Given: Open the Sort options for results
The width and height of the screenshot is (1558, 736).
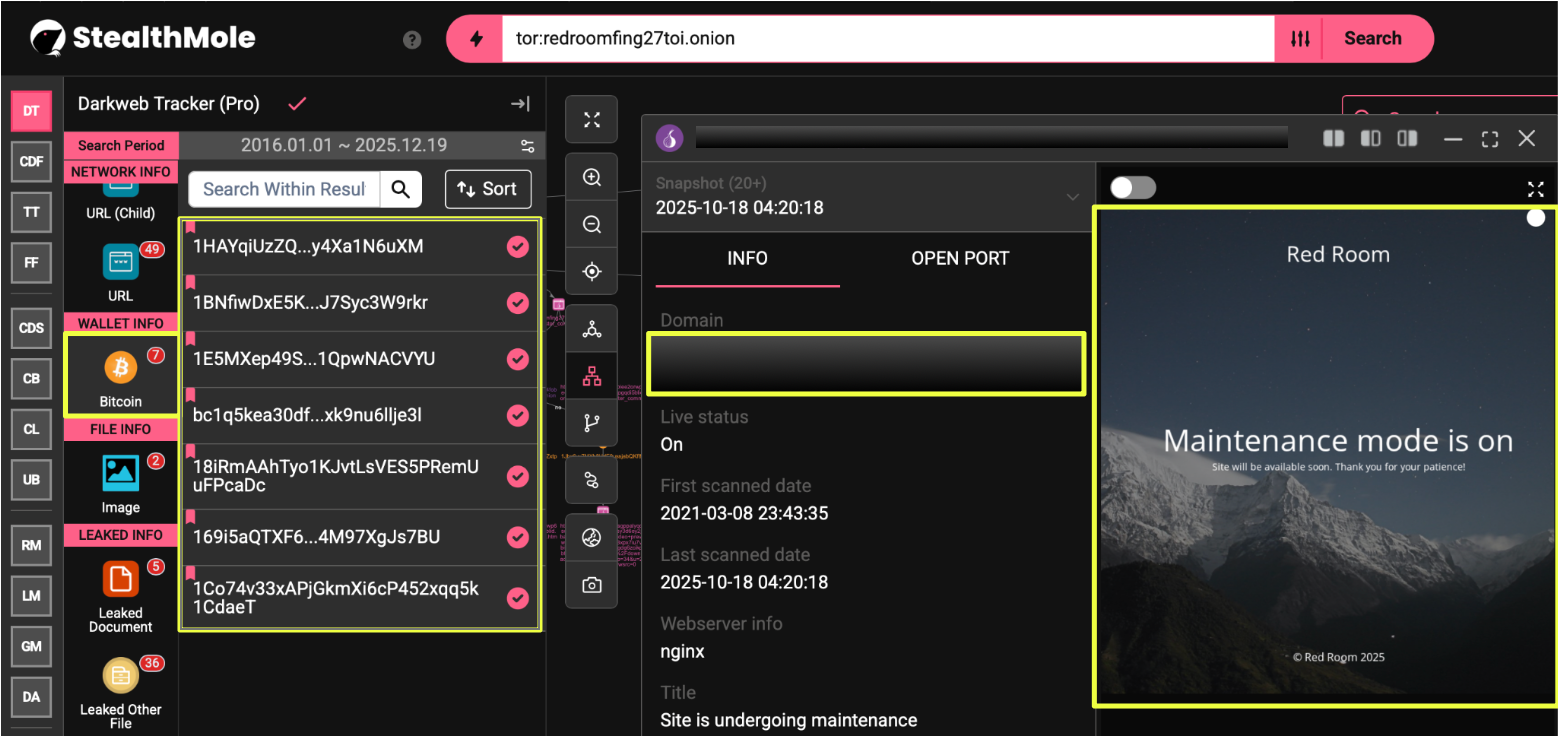Looking at the screenshot, I should (x=487, y=189).
